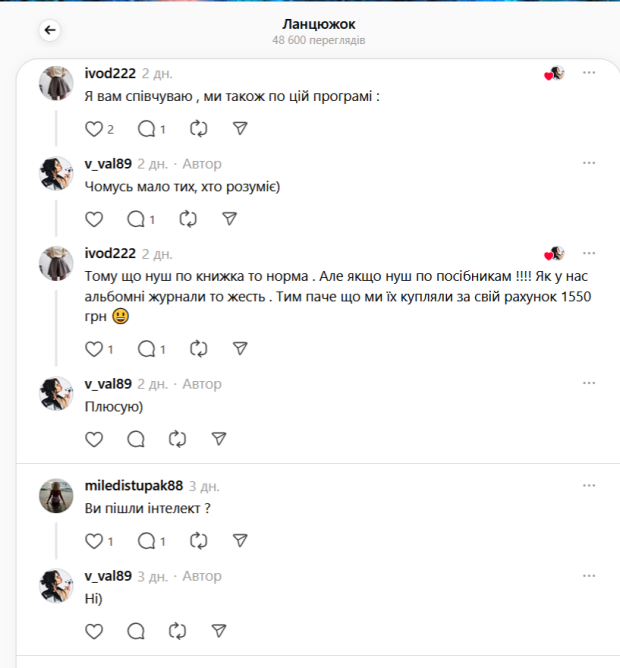Viewport: 620px width, 668px height.
Task: Go back using the arrow button
Action: [x=50, y=30]
